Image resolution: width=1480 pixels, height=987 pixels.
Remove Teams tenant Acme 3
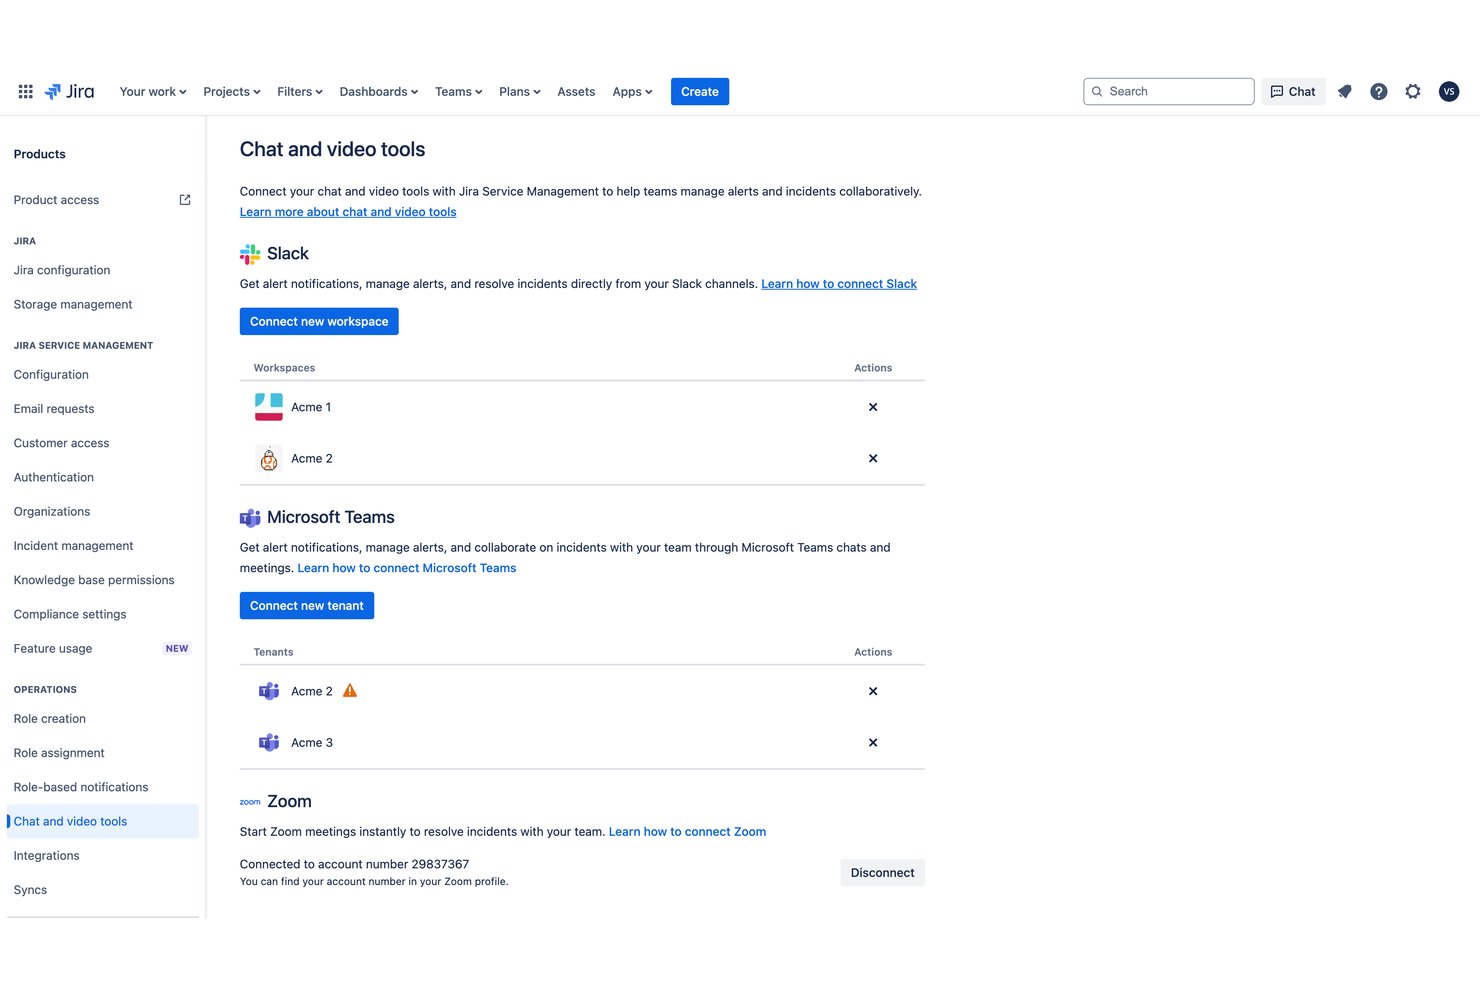coord(873,742)
